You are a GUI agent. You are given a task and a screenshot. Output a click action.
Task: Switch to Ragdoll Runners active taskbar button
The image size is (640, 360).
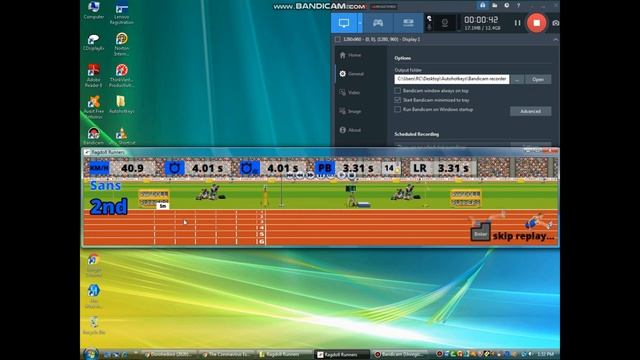point(342,354)
